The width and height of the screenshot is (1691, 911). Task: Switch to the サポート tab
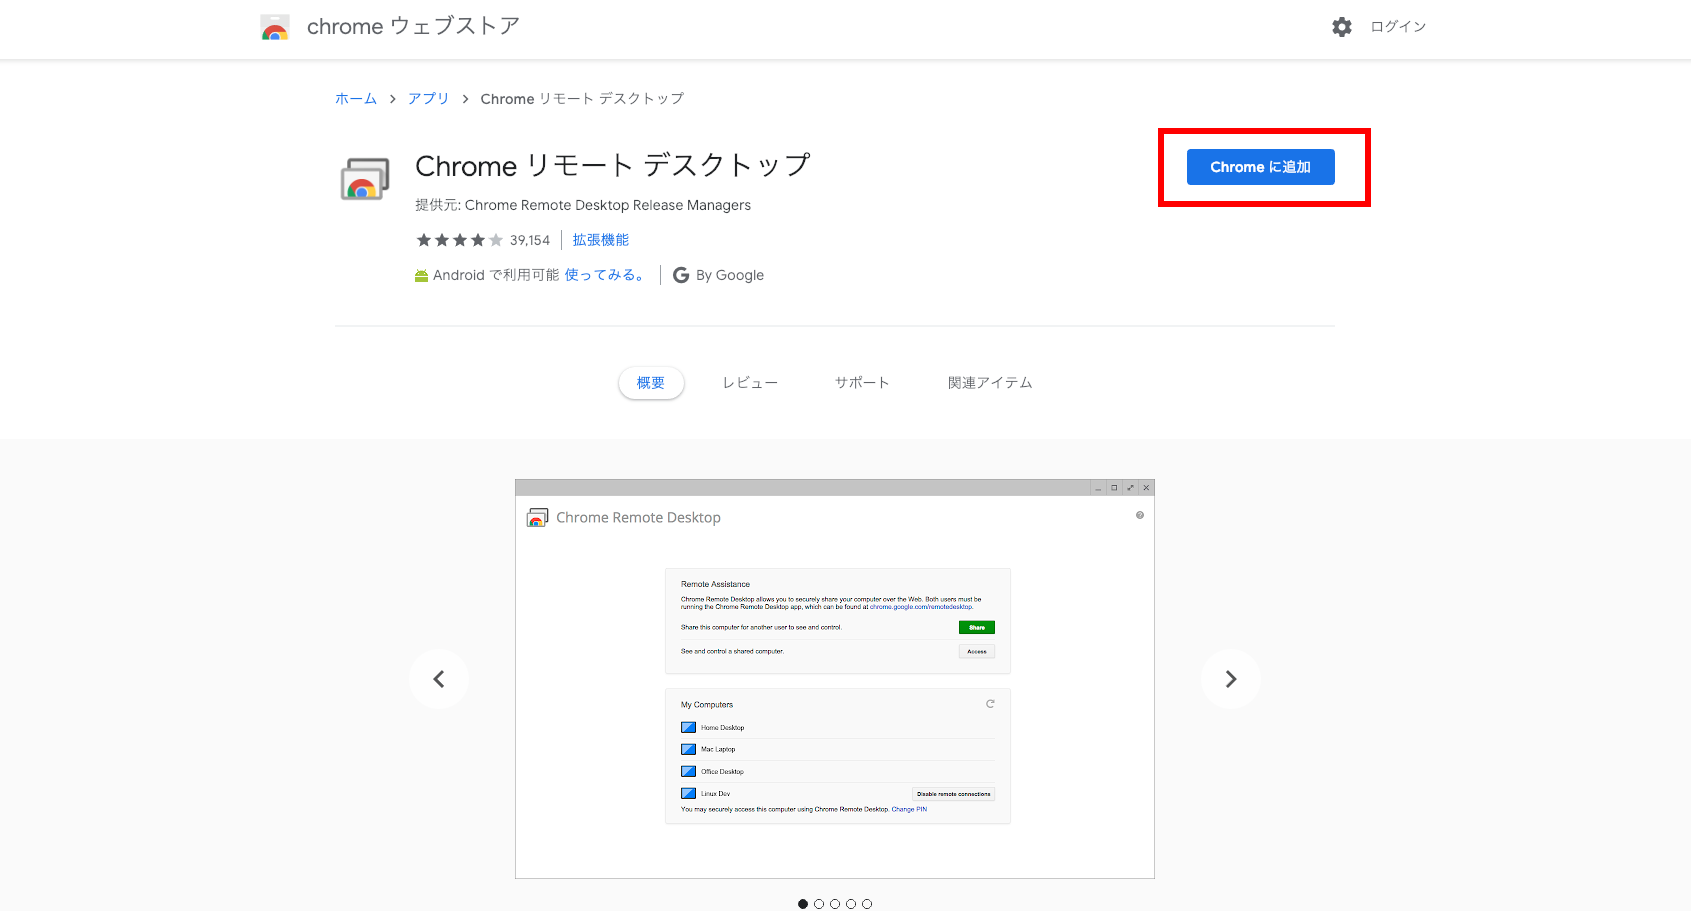click(862, 383)
